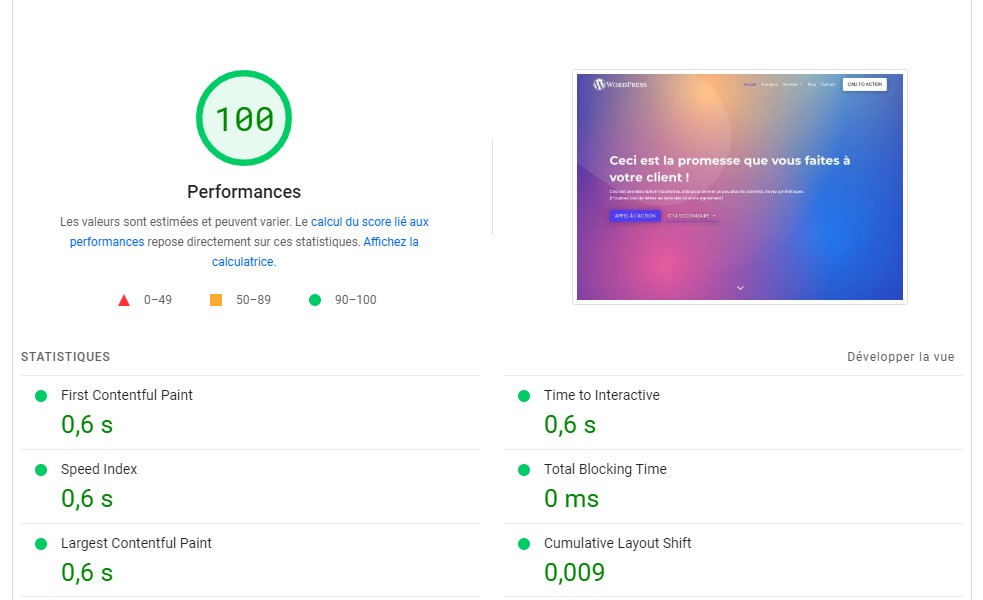Select the Accueil menu item
This screenshot has width=983, height=600.
pyautogui.click(x=749, y=84)
